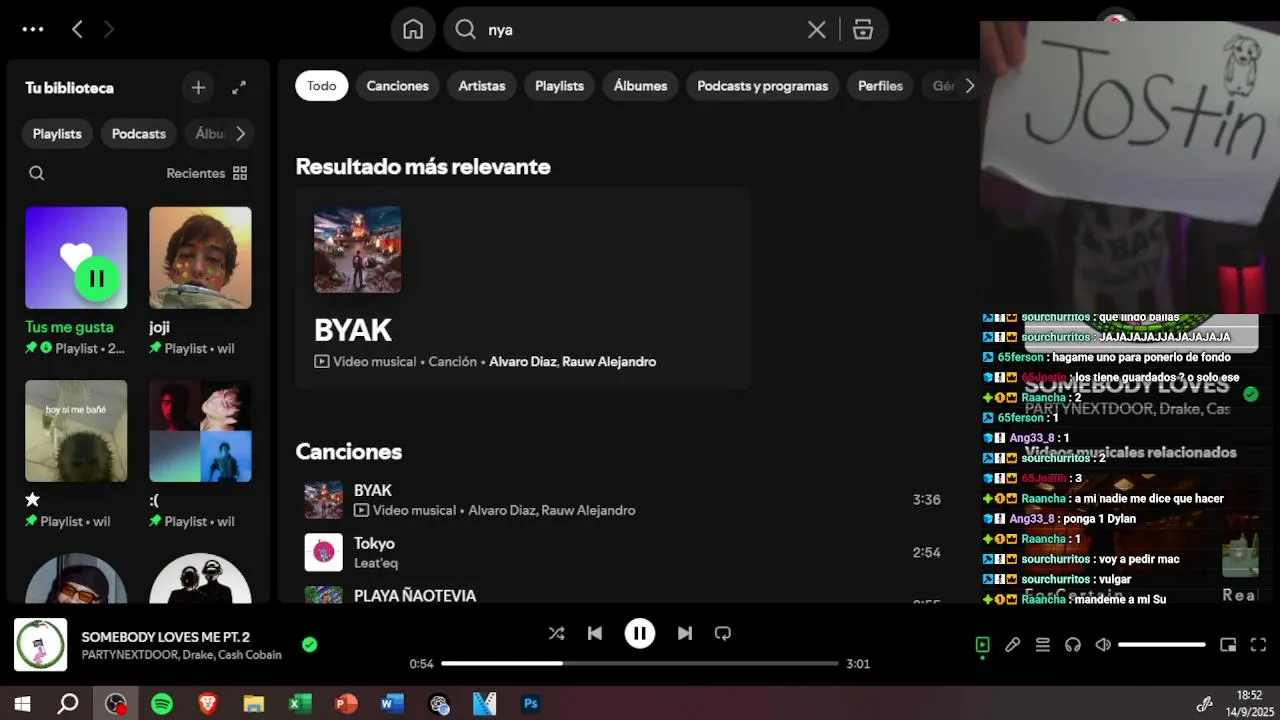
Task: Filter library by Podcasts
Action: pos(139,133)
